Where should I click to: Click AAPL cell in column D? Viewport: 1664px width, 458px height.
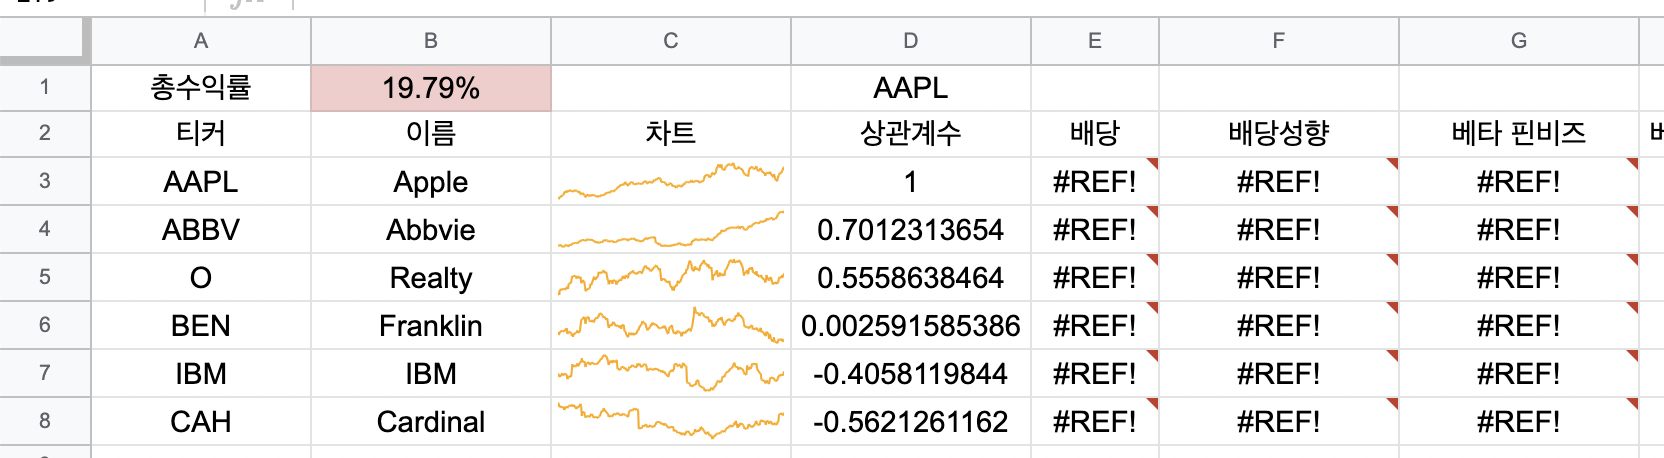click(911, 88)
